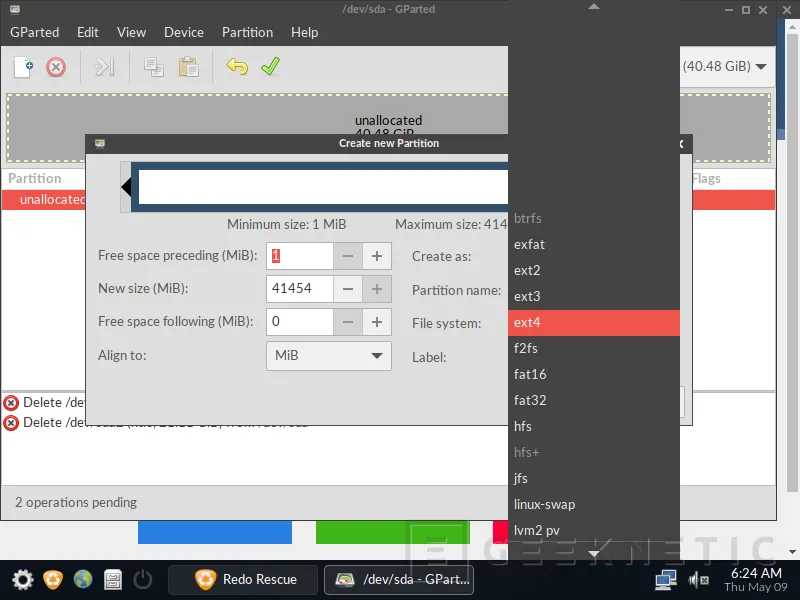Open the settings gear in taskbar
The height and width of the screenshot is (600, 800).
coord(22,579)
